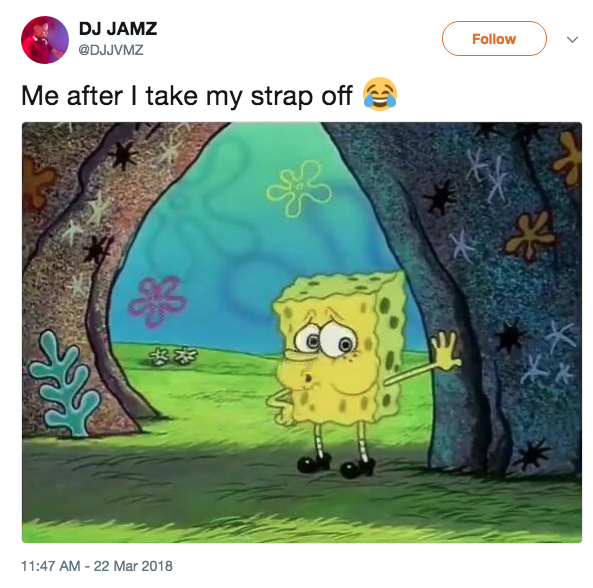Select the tweet text "Me after I take"
593x588 pixels.
point(109,96)
